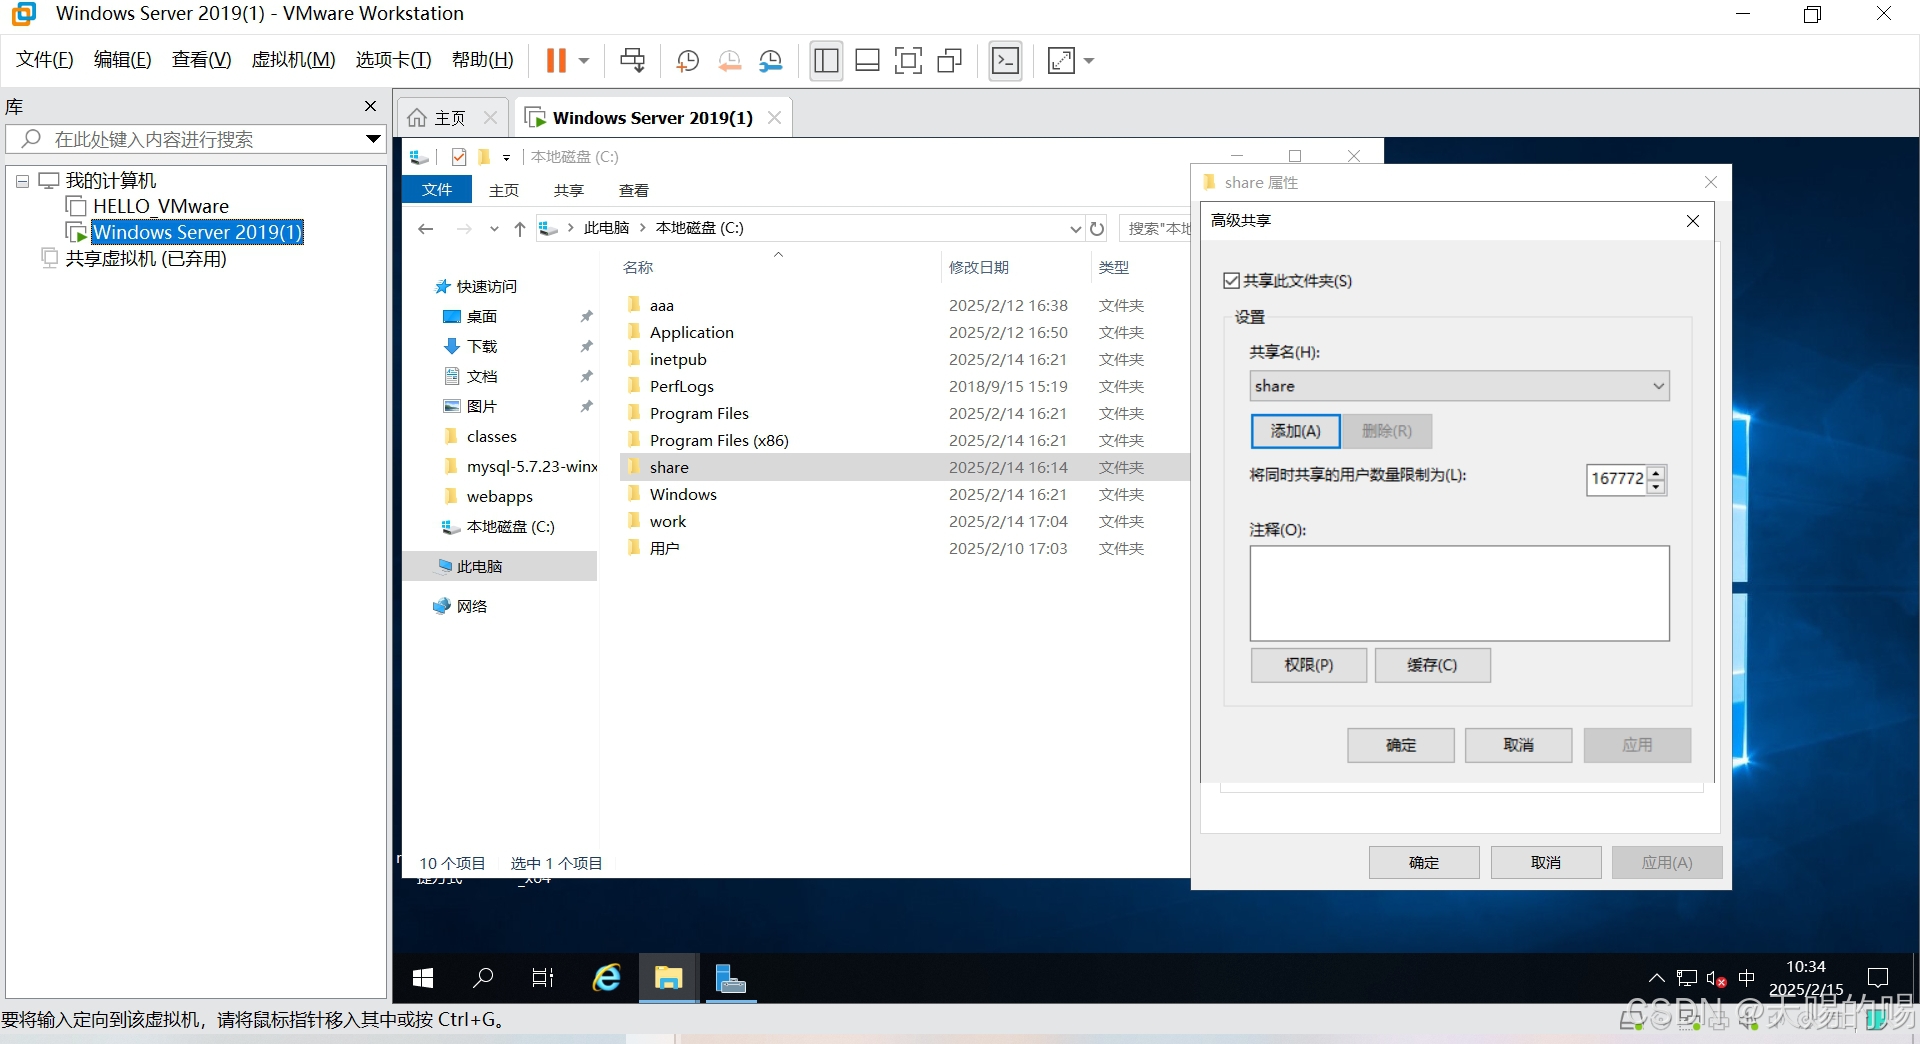Open the power options dropdown arrow beside pause
Image resolution: width=1920 pixels, height=1044 pixels.
click(584, 61)
